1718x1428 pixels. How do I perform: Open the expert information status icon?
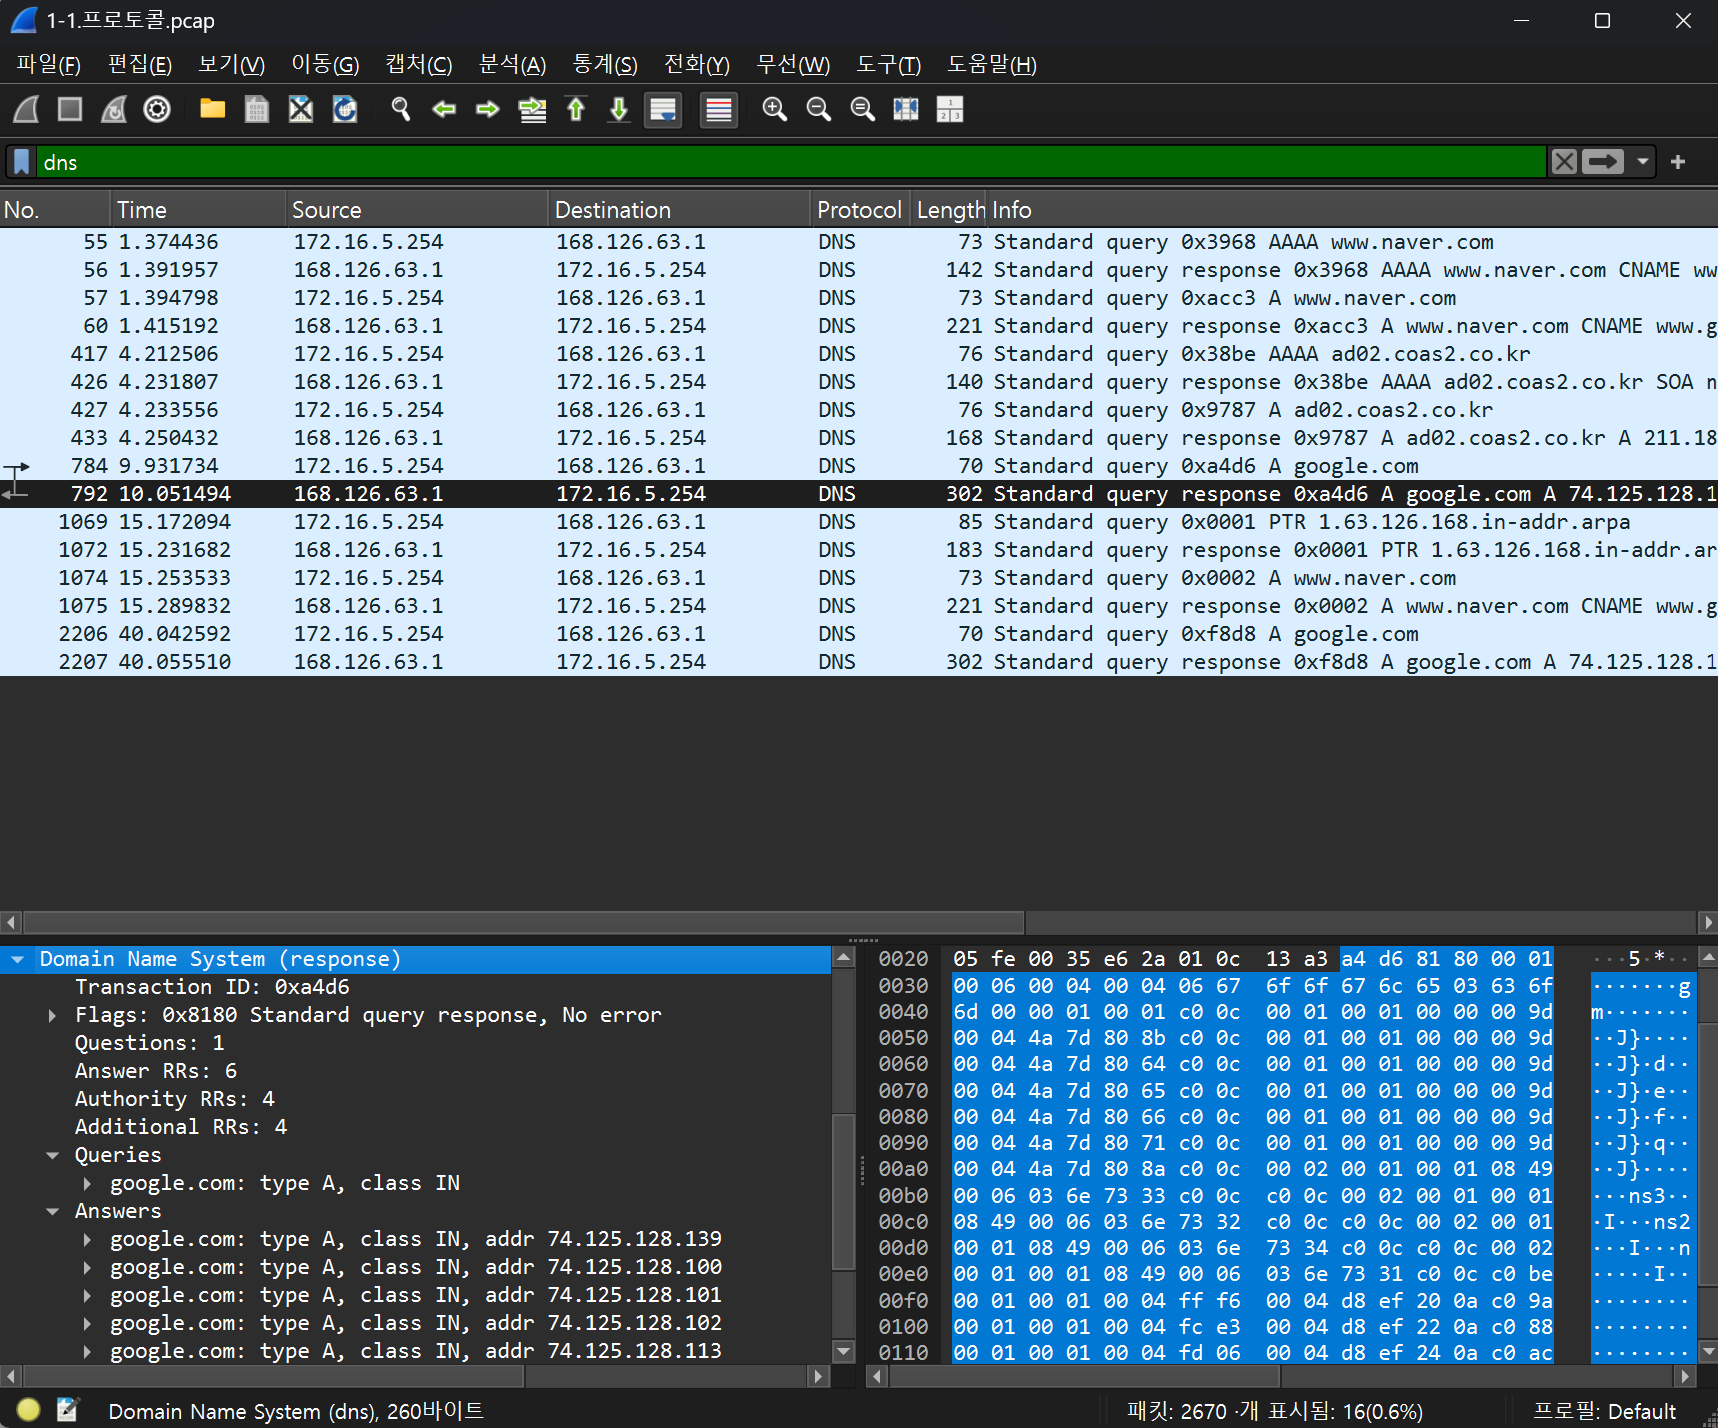pos(29,1410)
